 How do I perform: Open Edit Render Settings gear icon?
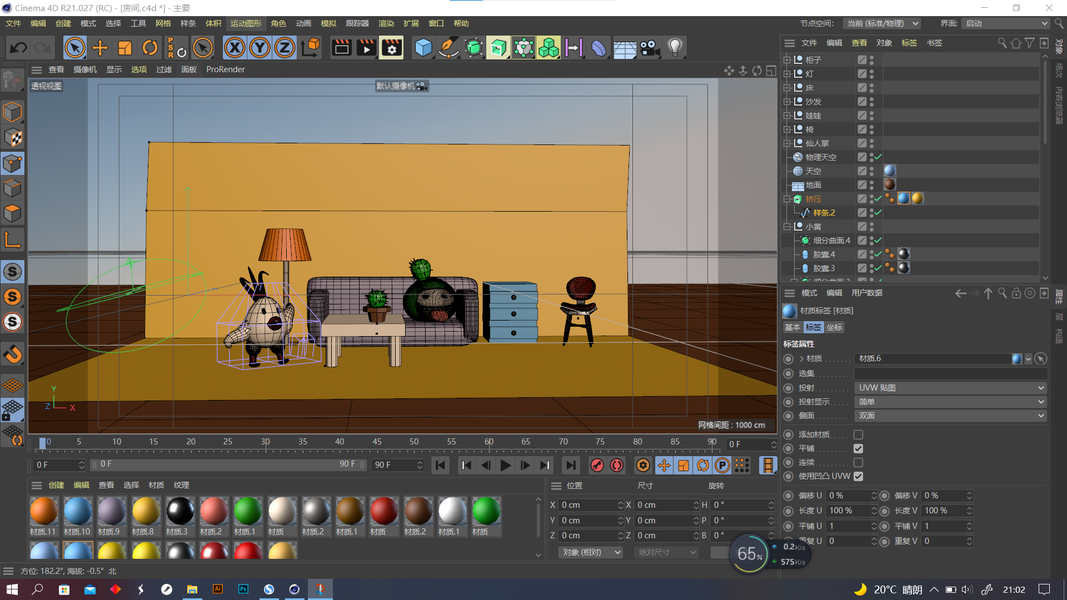[x=391, y=48]
